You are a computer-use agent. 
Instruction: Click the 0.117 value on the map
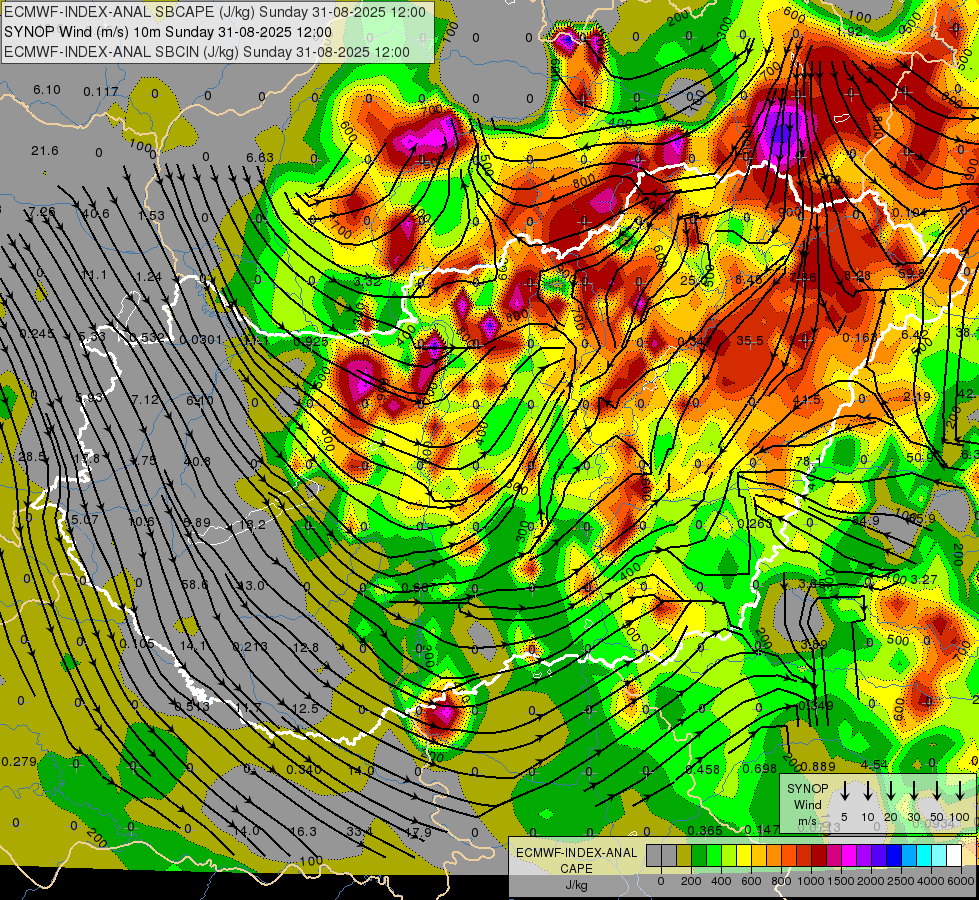(x=101, y=92)
